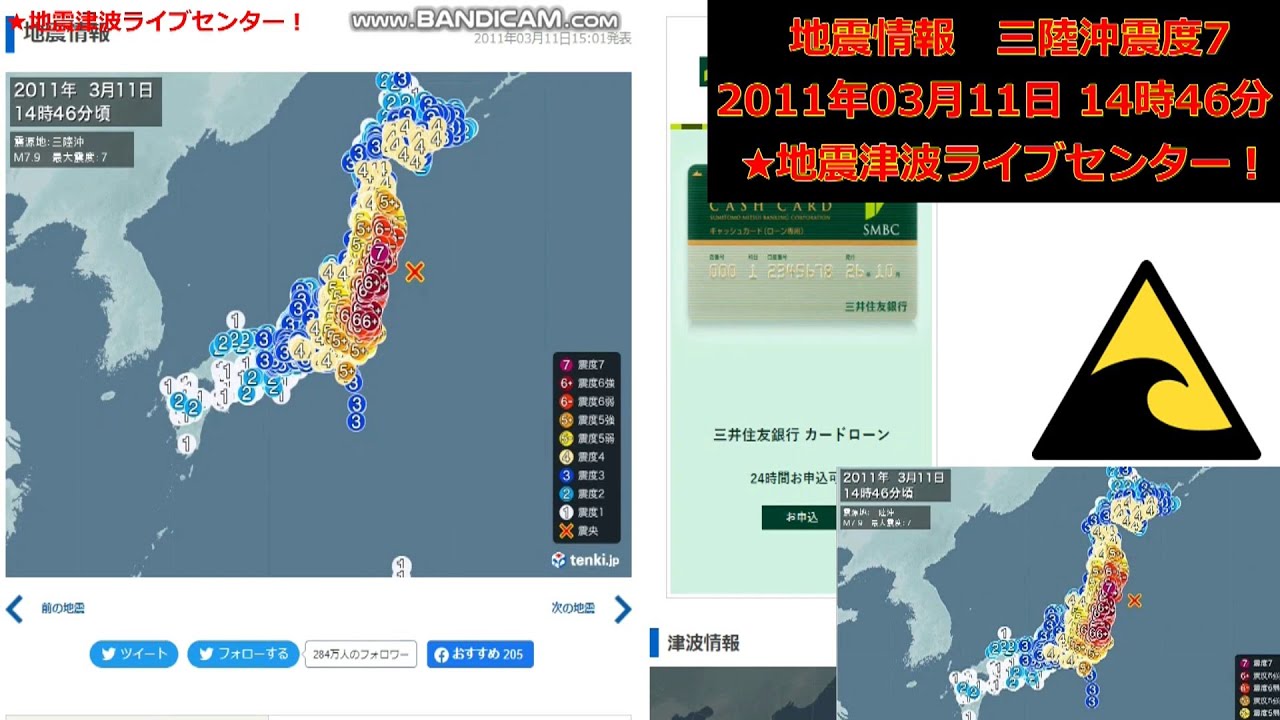1280x720 pixels.
Task: Click the 三井住友銀行 カードローン ad text
Action: click(x=801, y=435)
